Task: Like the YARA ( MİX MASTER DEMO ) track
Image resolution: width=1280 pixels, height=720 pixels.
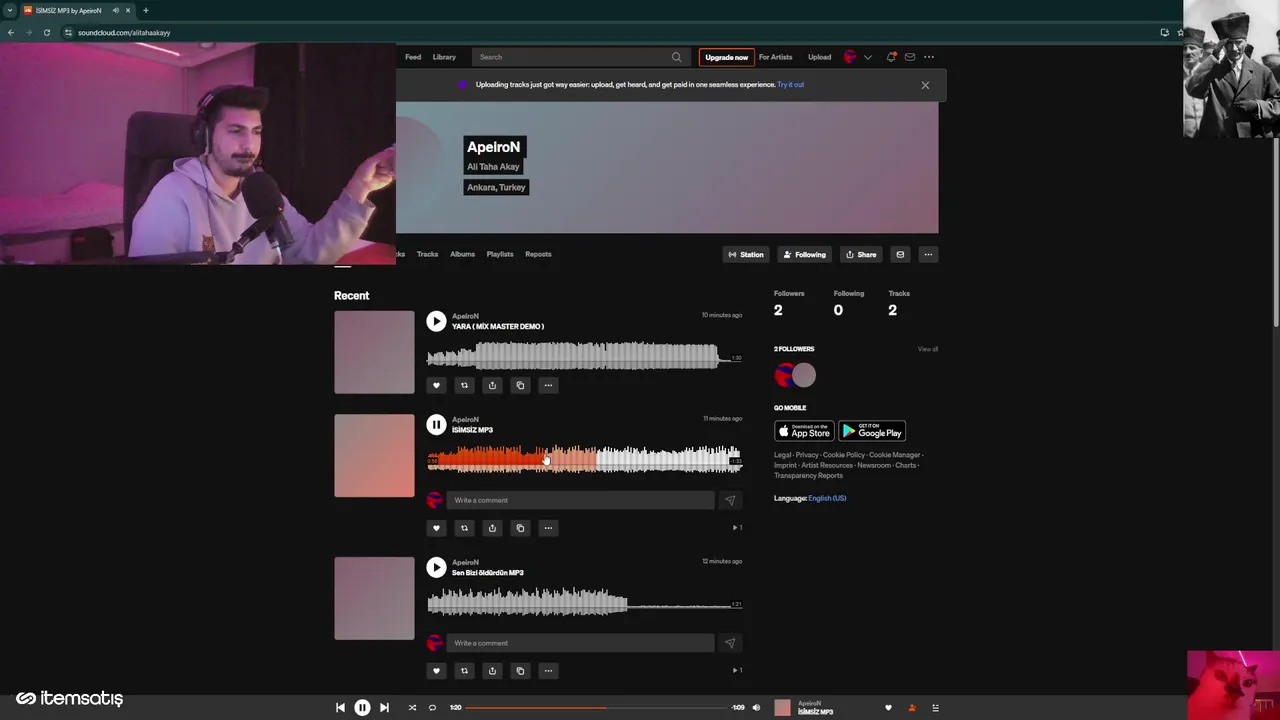Action: point(436,385)
